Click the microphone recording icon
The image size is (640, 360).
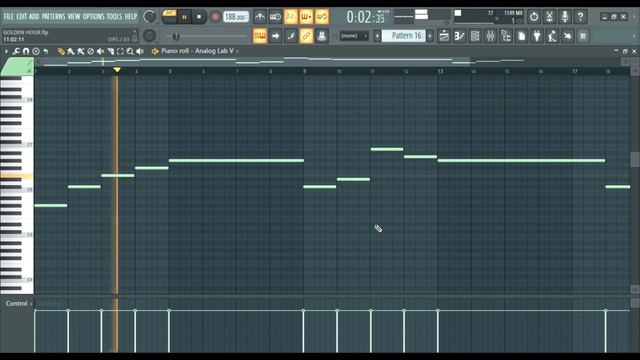565,17
